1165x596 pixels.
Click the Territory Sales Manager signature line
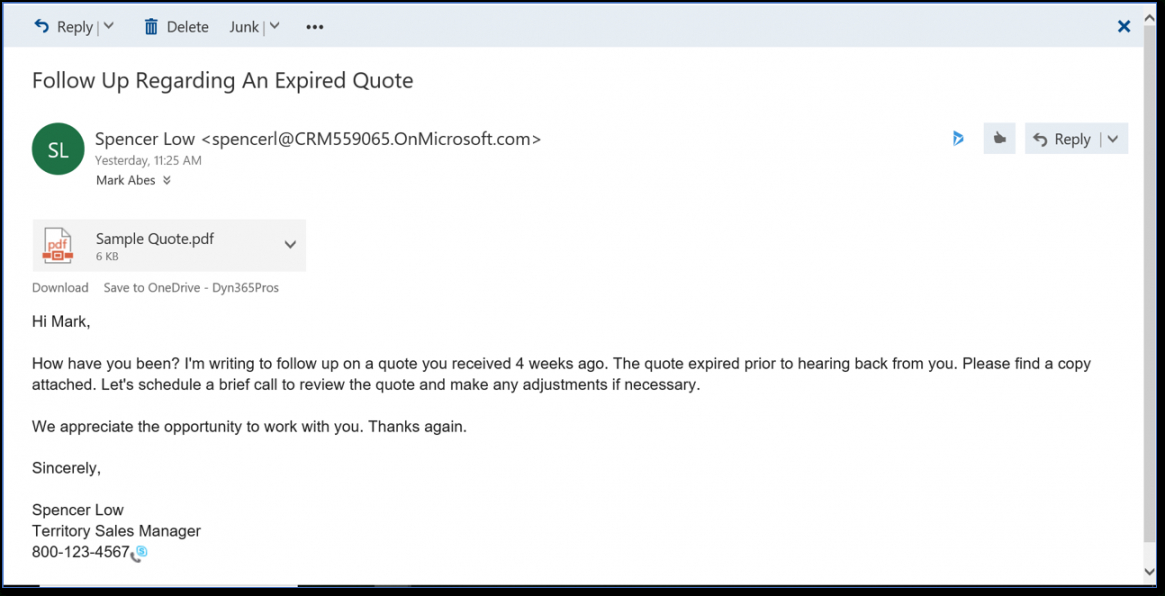click(117, 531)
